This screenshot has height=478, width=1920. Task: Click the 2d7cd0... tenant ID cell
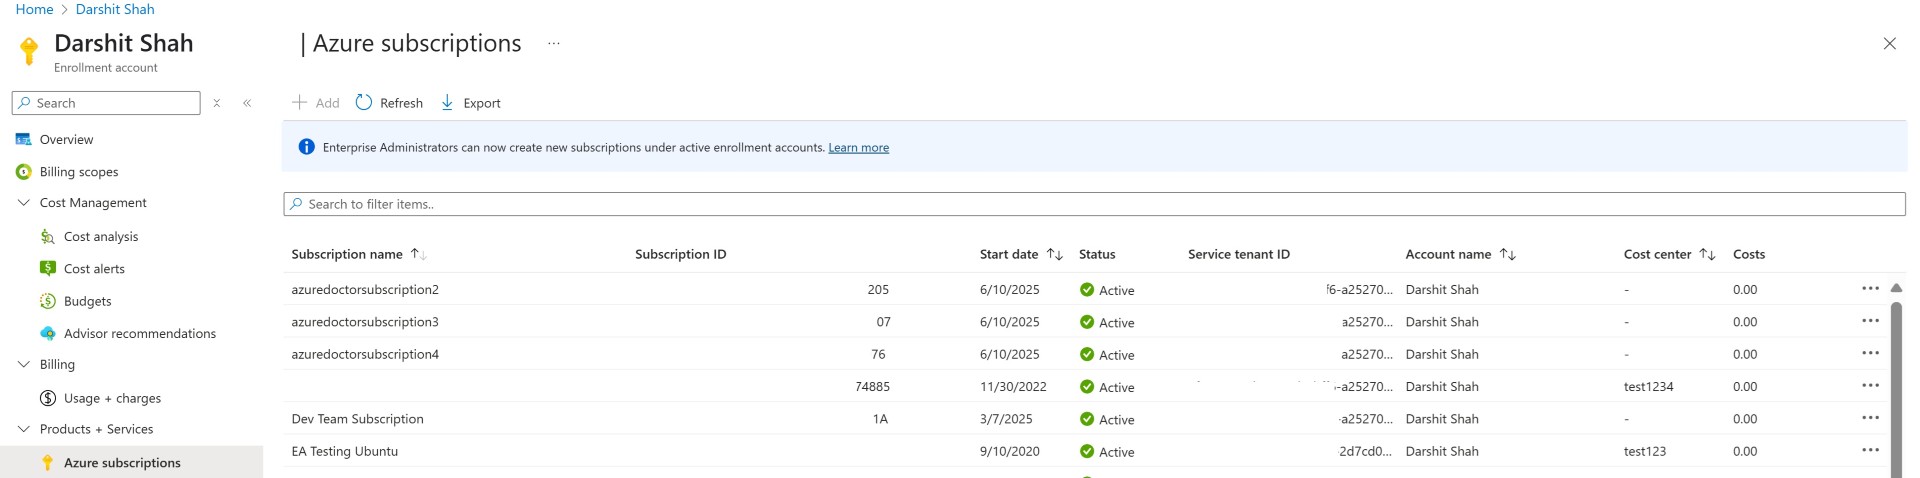coord(1365,451)
